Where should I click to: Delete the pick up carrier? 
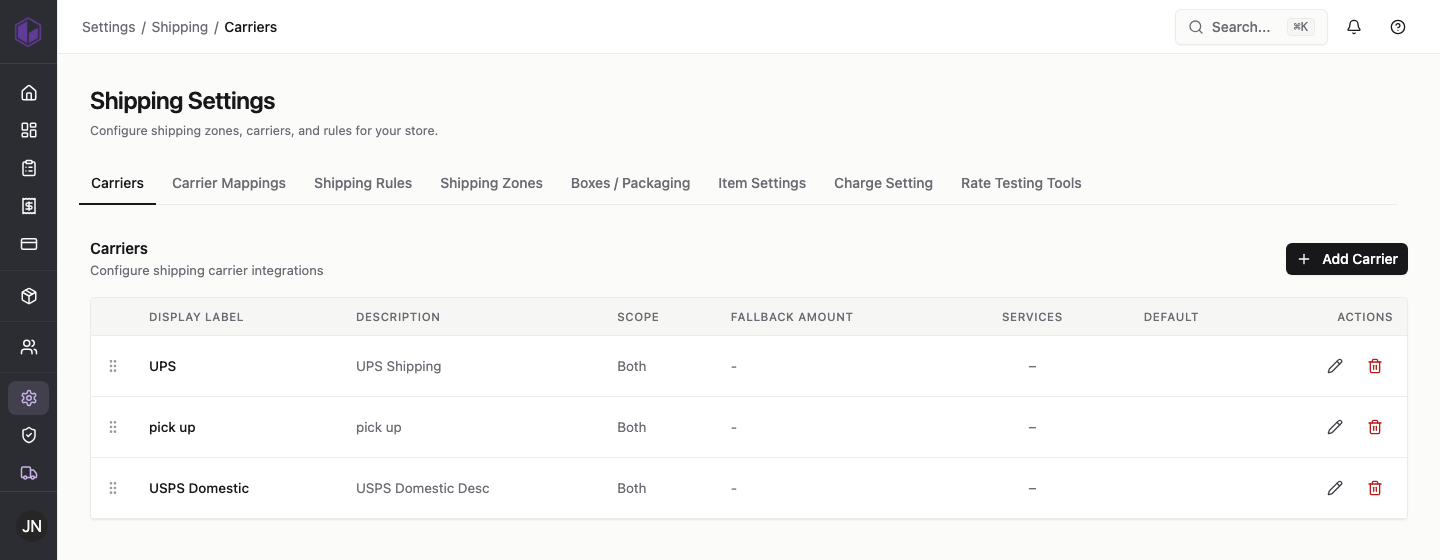1375,427
